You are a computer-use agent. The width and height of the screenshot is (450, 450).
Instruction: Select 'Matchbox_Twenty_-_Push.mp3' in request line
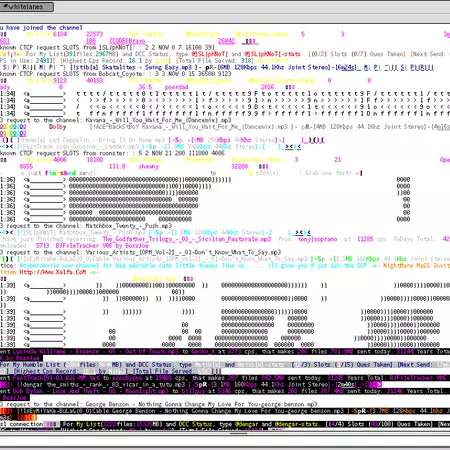pos(129,226)
